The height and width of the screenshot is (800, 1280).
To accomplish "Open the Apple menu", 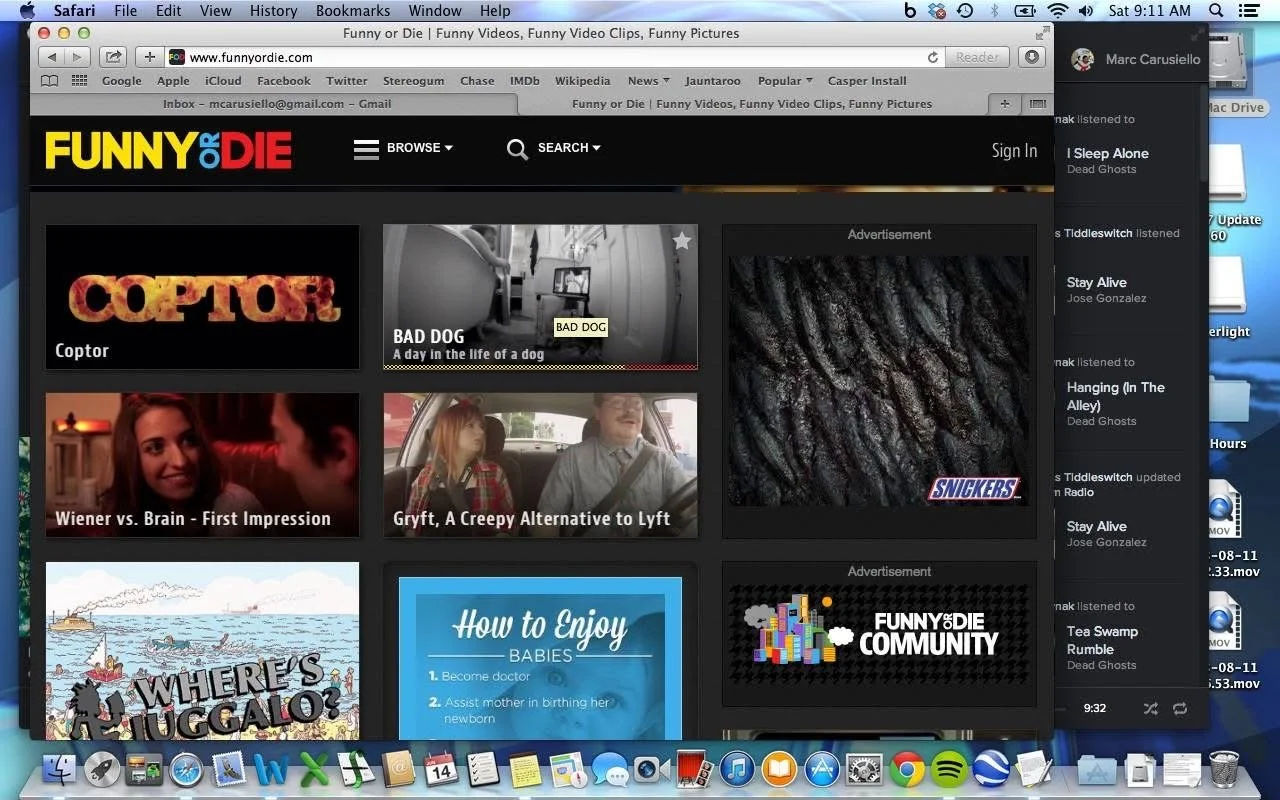I will click(27, 10).
